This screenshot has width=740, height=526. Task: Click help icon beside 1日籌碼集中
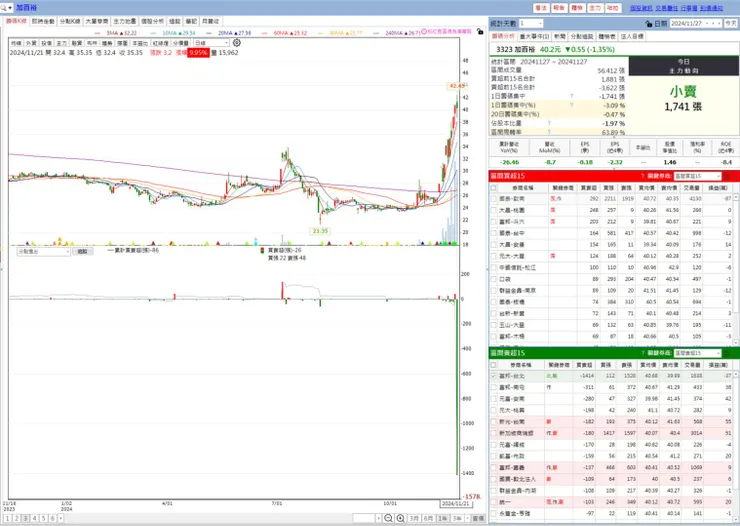(x=572, y=96)
